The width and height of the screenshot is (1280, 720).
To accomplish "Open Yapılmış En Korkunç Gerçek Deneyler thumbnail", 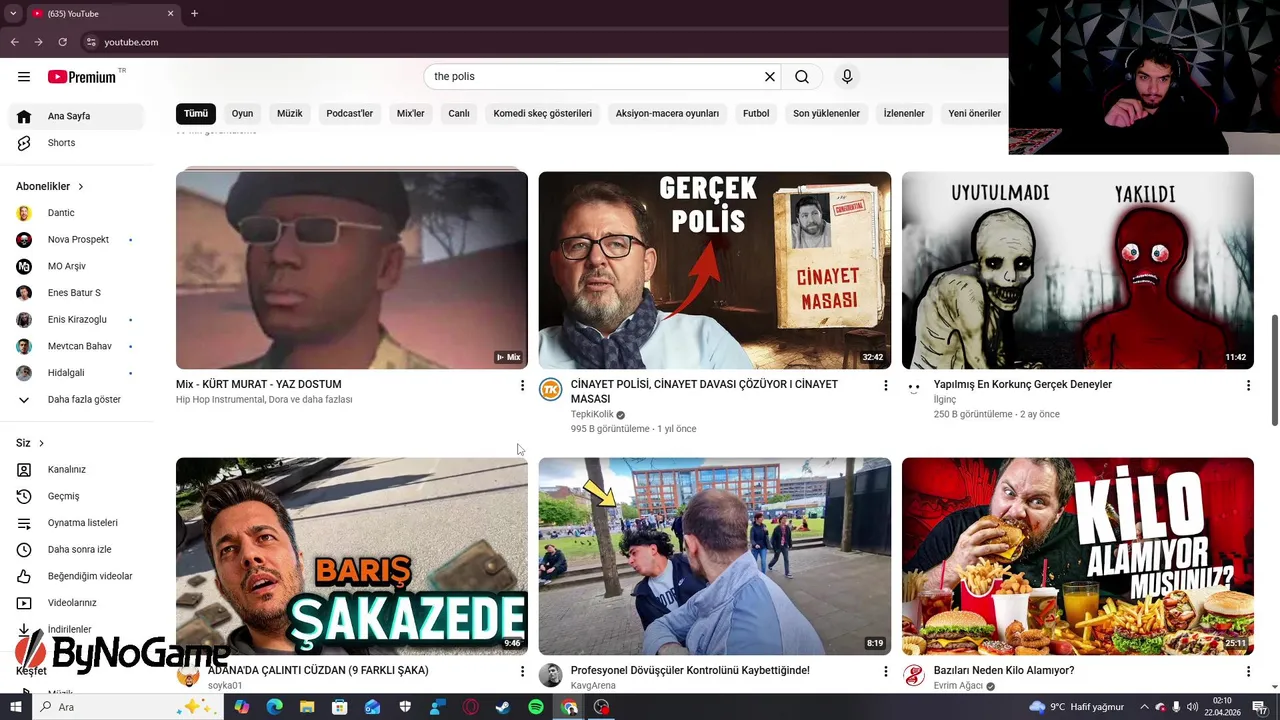I will coord(1078,270).
